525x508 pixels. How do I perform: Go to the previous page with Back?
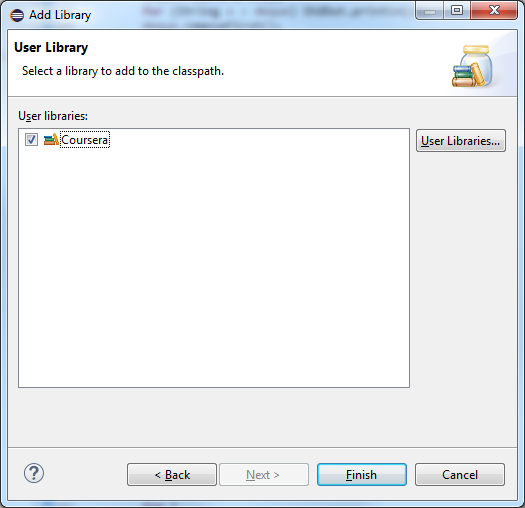tap(172, 475)
